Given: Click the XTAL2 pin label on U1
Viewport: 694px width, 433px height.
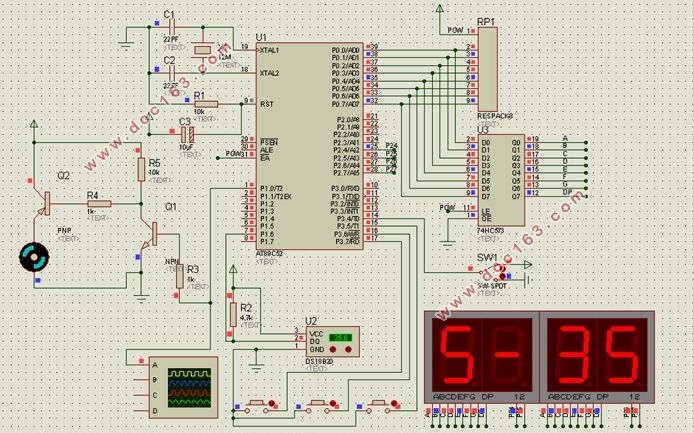Looking at the screenshot, I should [x=269, y=73].
